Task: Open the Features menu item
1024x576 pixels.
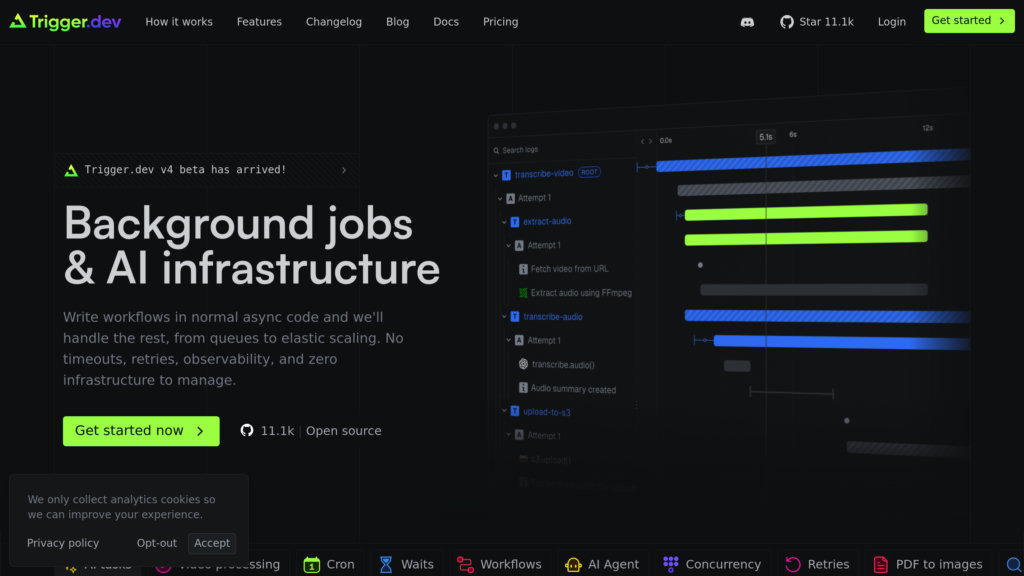Action: click(259, 21)
